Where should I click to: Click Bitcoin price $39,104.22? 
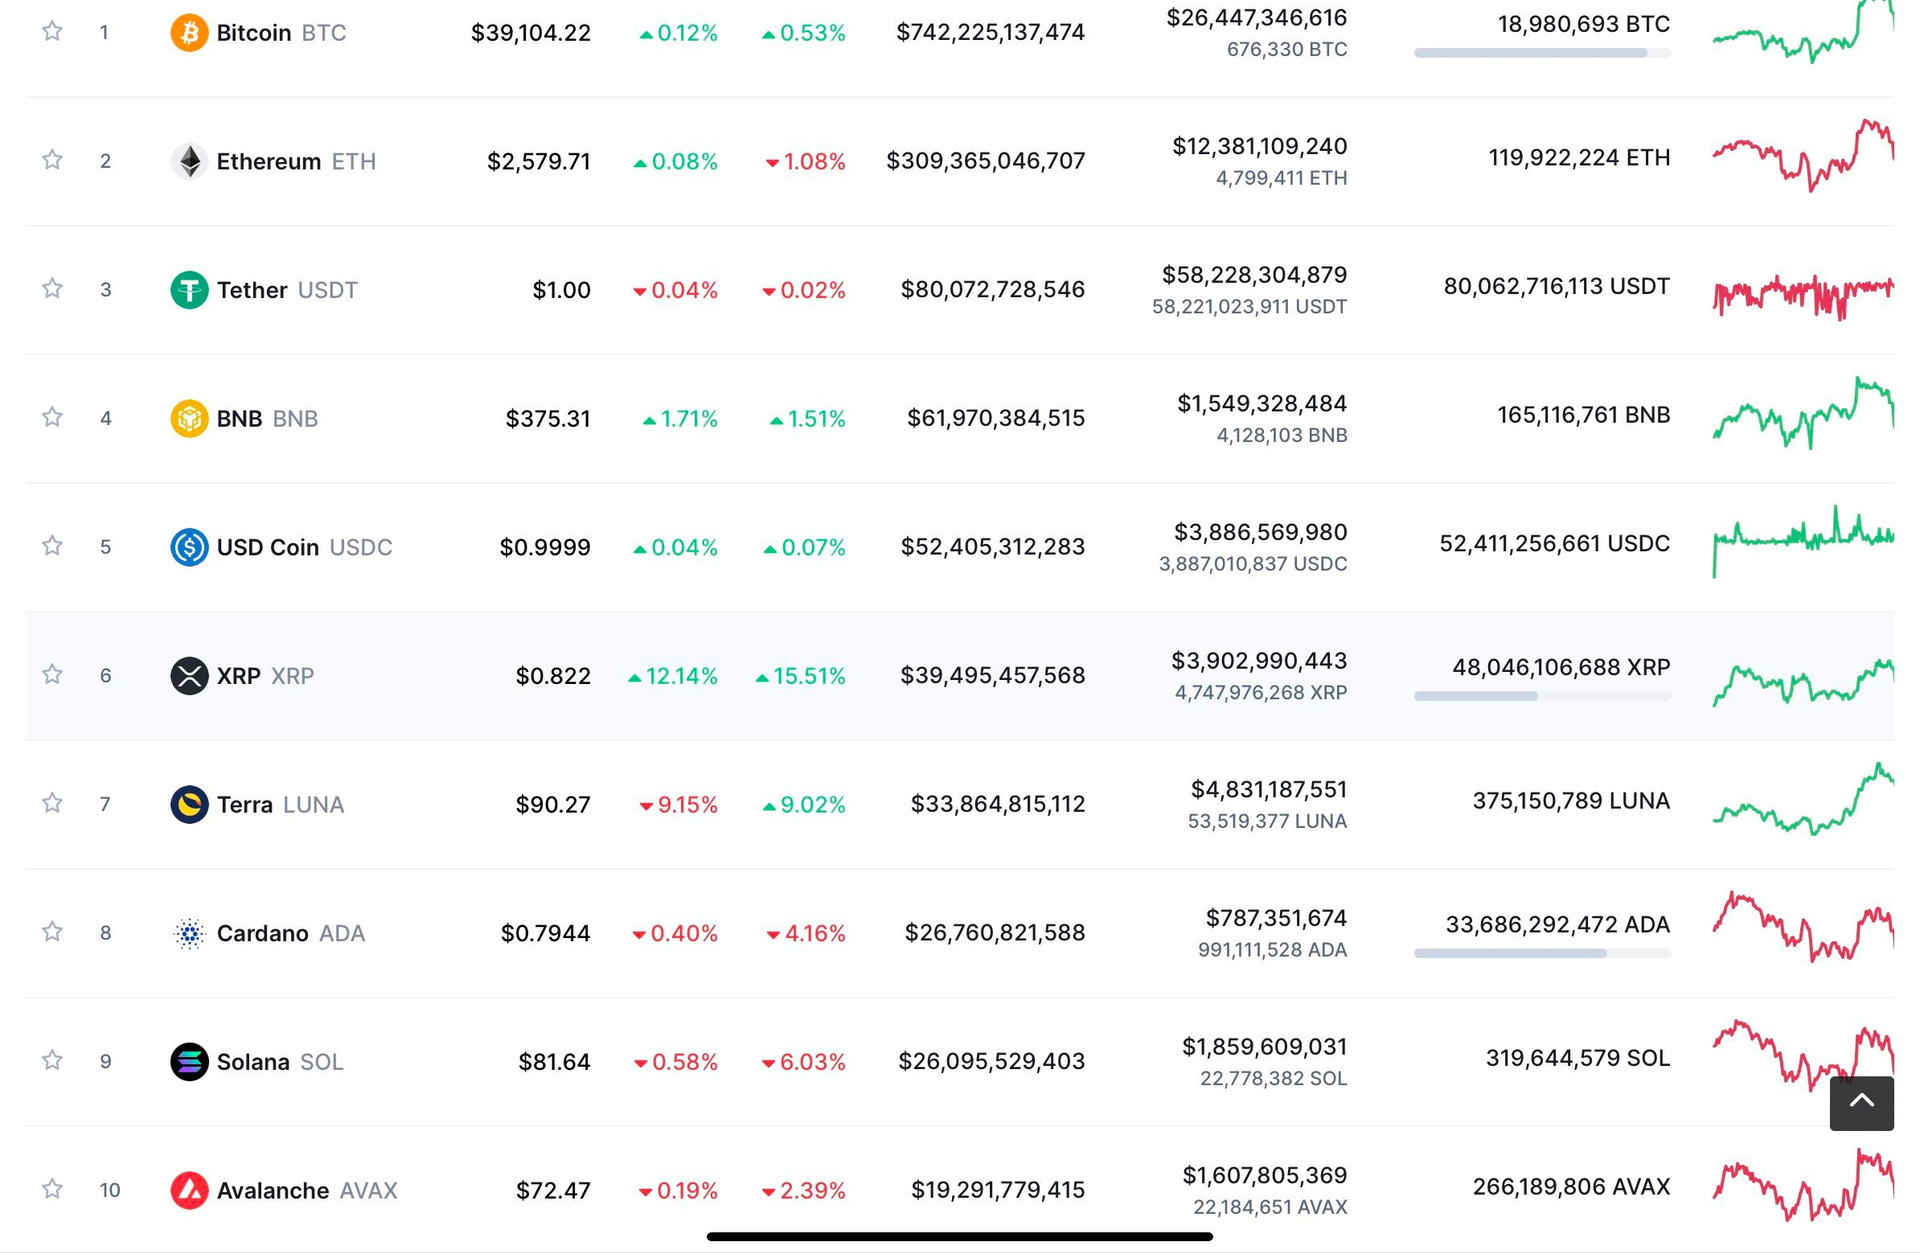point(531,33)
